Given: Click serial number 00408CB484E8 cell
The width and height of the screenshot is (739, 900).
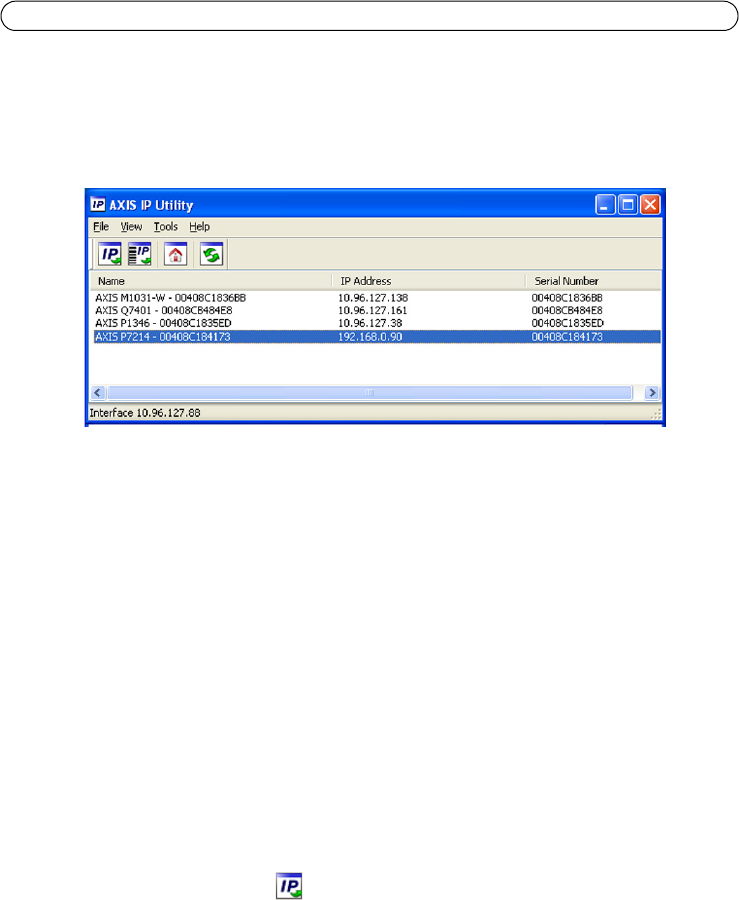Looking at the screenshot, I should pos(567,311).
